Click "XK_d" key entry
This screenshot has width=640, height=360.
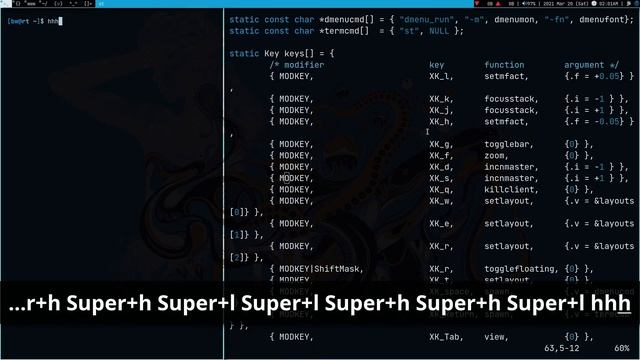441,167
